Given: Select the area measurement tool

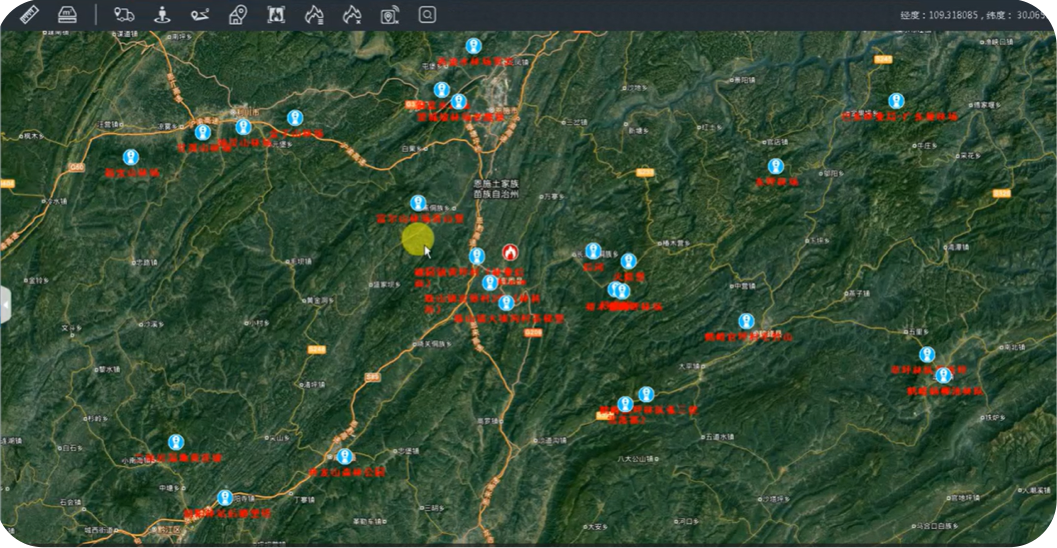Looking at the screenshot, I should (66, 14).
